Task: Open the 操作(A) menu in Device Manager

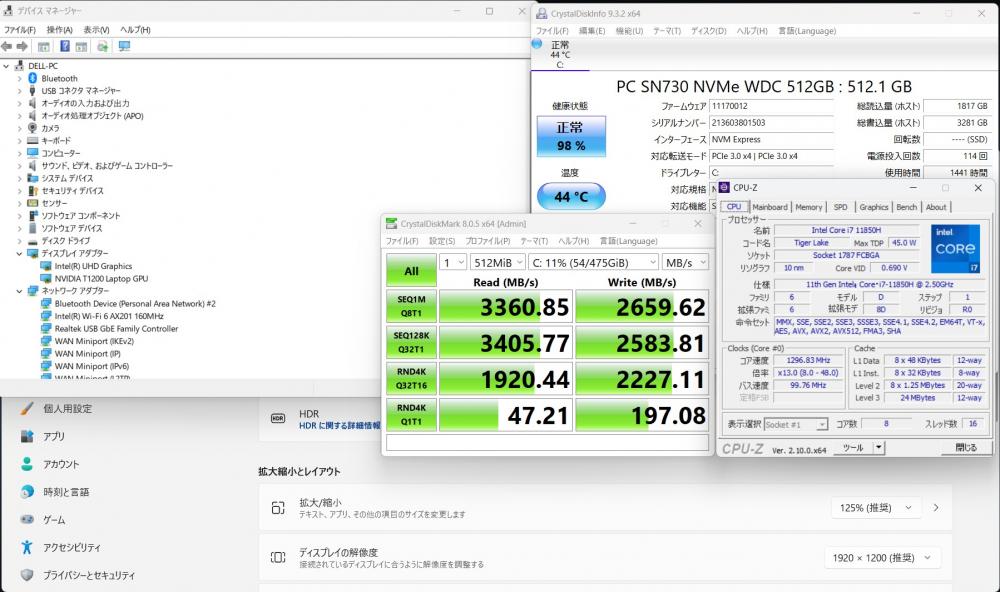Action: click(x=59, y=29)
